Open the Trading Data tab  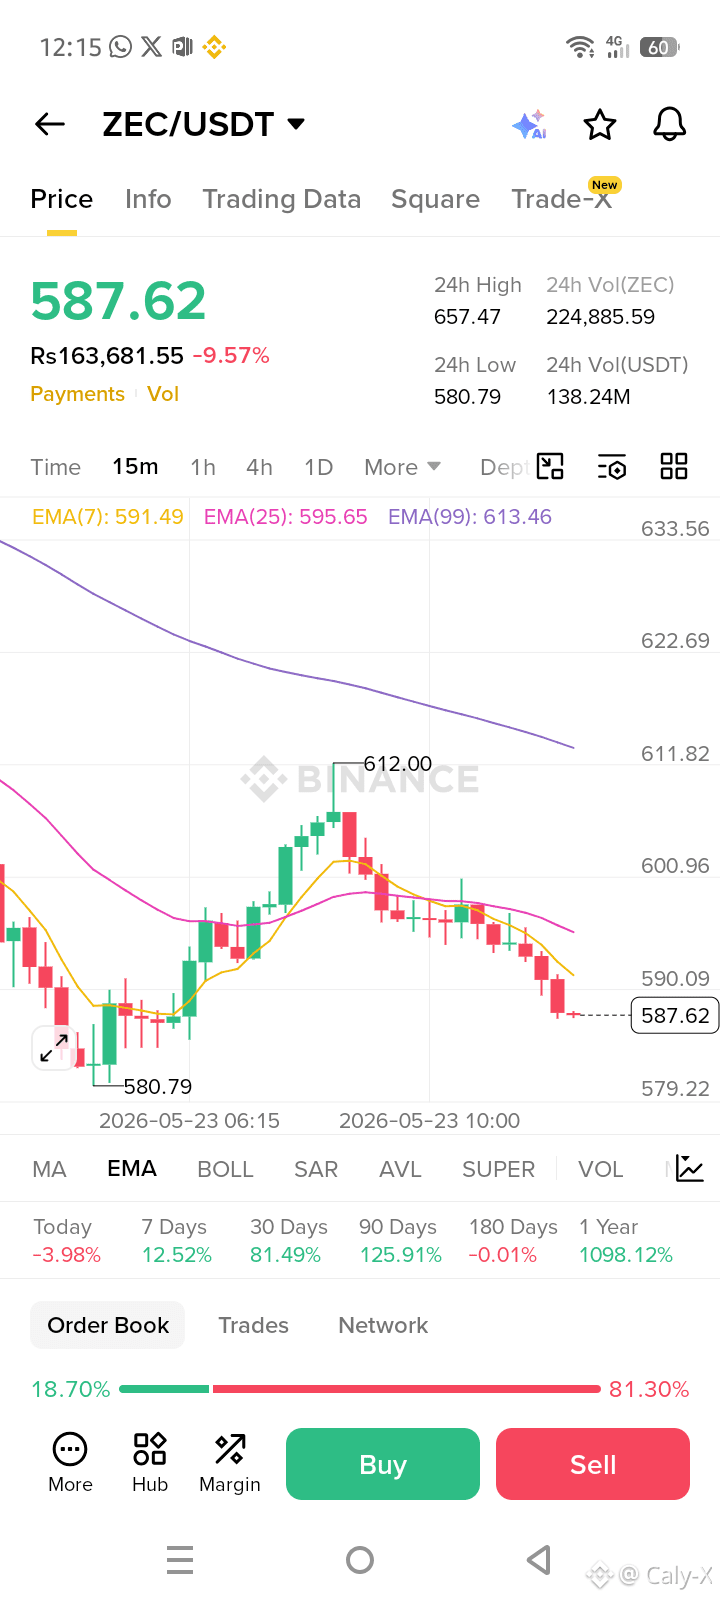(x=281, y=199)
